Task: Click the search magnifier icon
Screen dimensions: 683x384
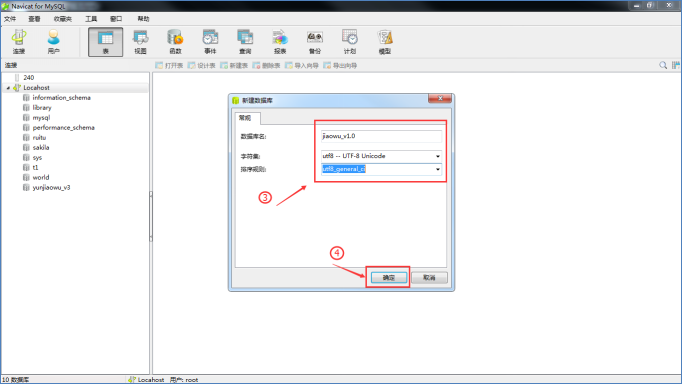Action: (663, 65)
